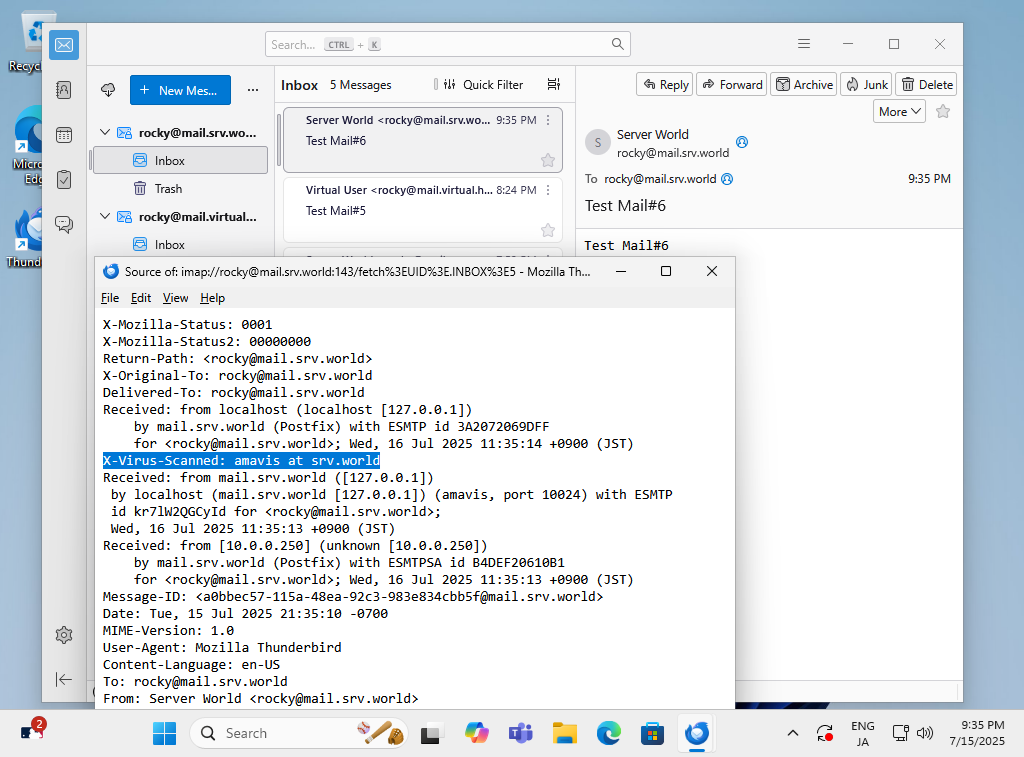Click the recipient address book icon
The width and height of the screenshot is (1024, 757).
727,179
